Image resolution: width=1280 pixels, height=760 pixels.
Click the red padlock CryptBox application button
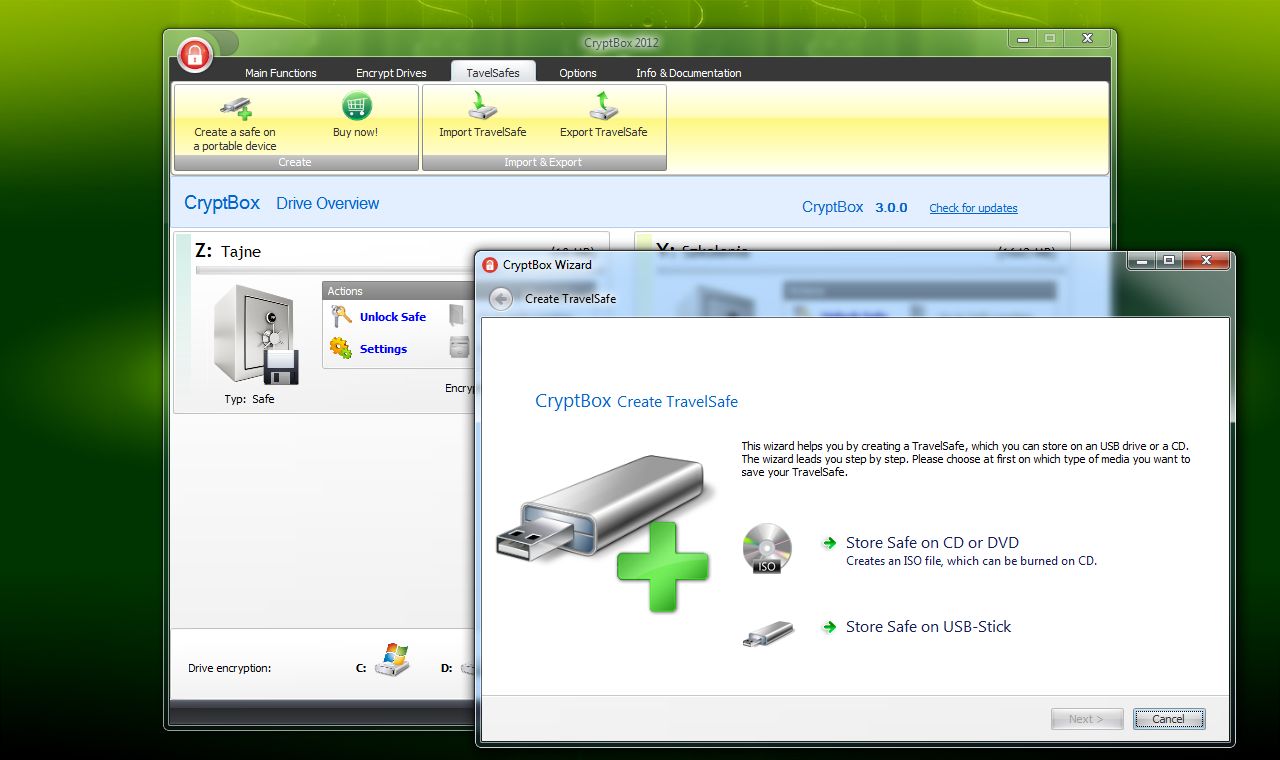tap(195, 53)
